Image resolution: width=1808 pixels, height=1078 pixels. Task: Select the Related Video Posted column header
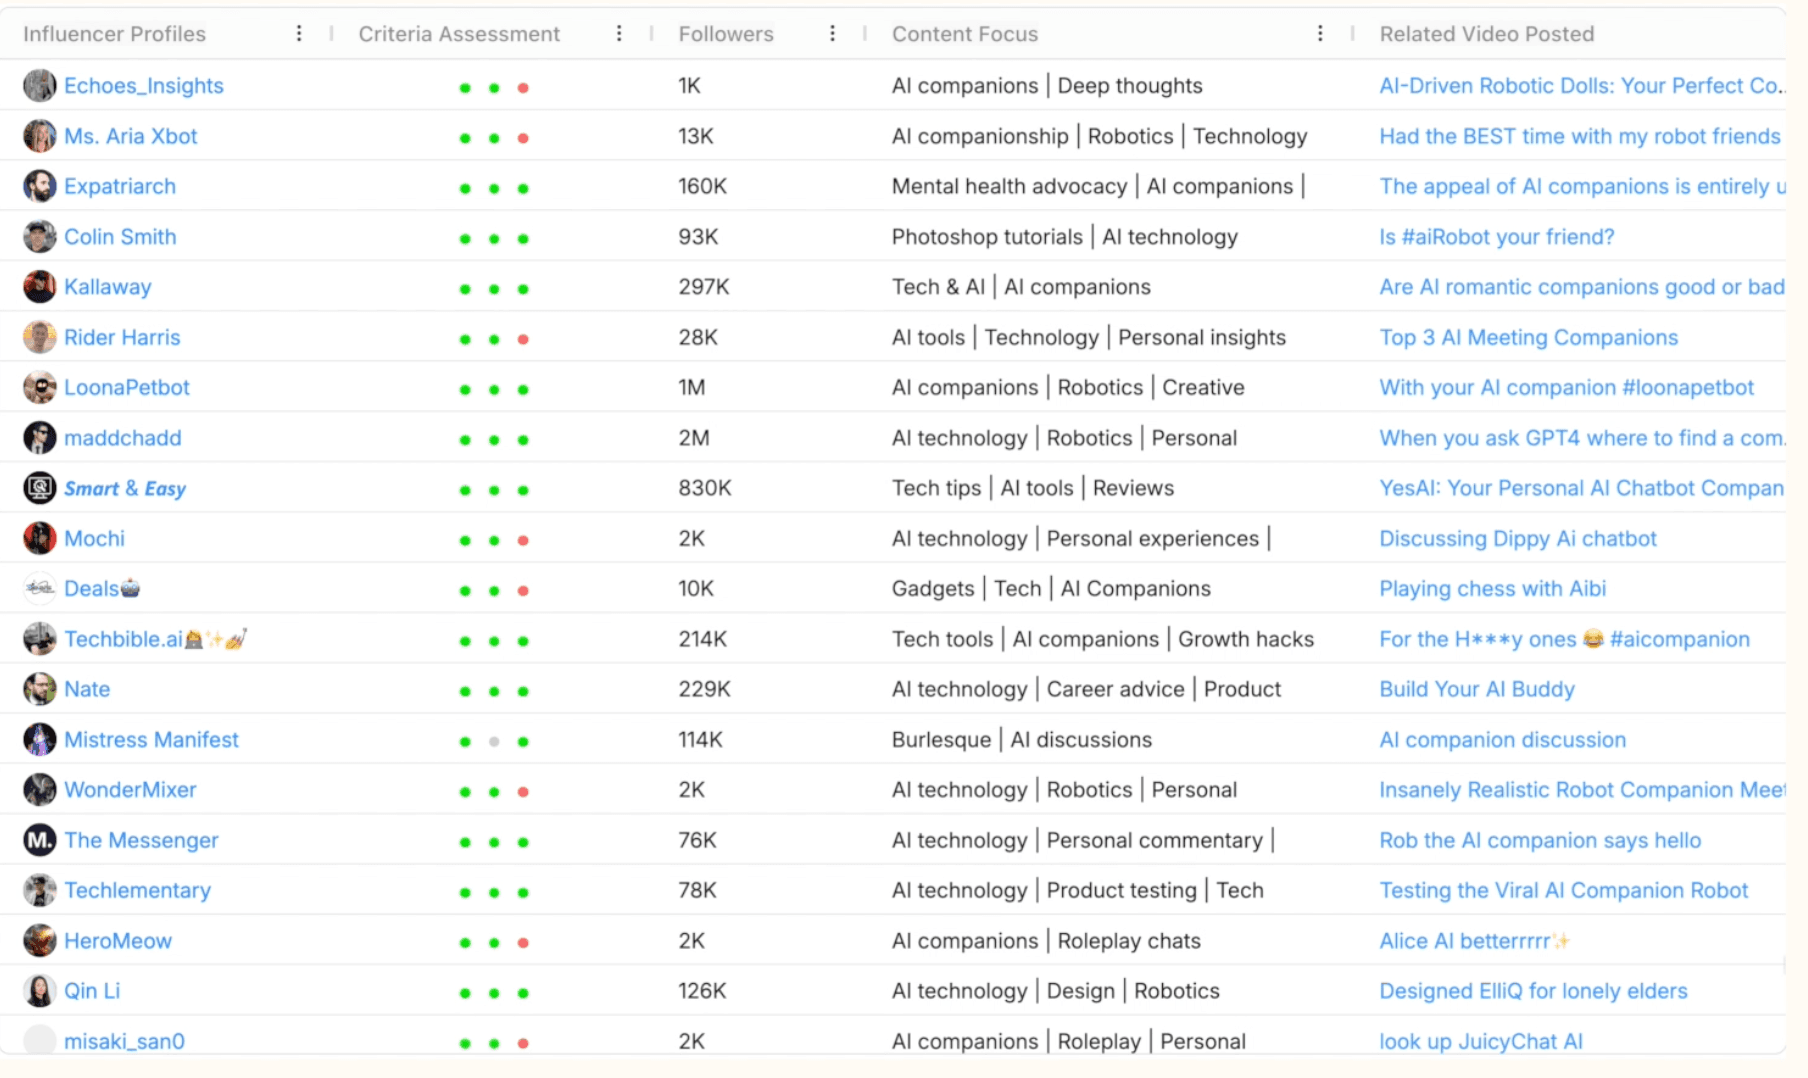(1487, 33)
